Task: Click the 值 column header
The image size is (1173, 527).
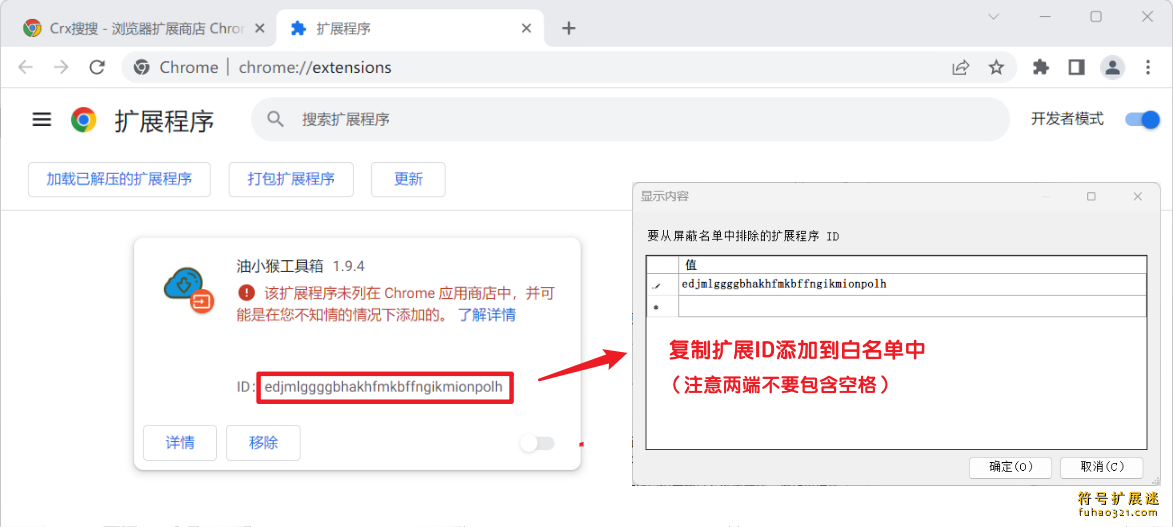Action: tap(912, 265)
